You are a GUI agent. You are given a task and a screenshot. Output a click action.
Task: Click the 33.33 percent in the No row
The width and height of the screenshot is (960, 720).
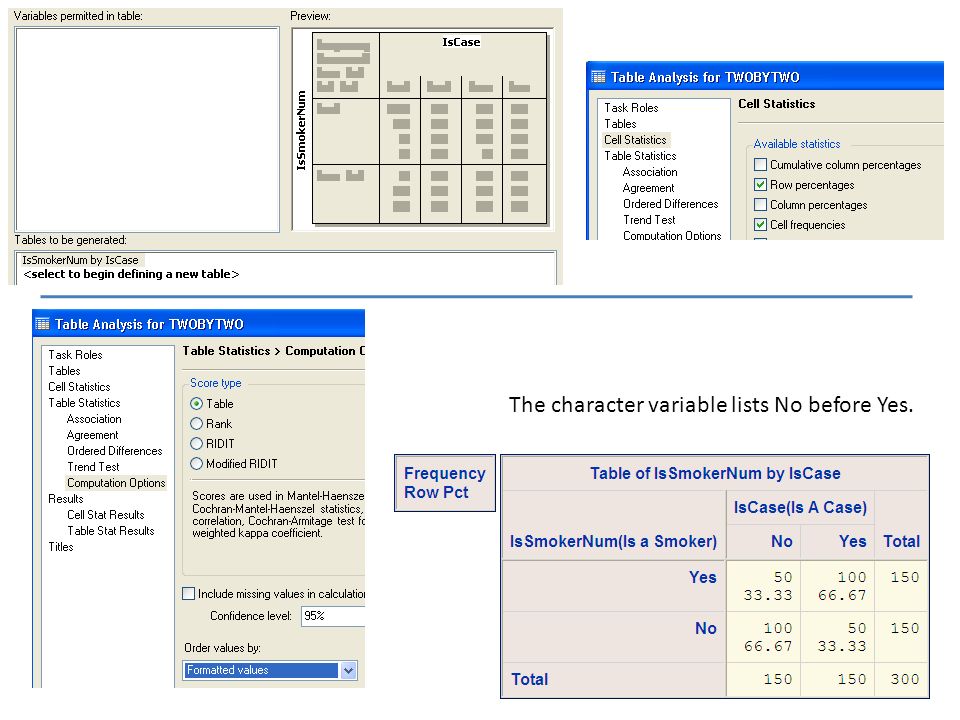842,646
